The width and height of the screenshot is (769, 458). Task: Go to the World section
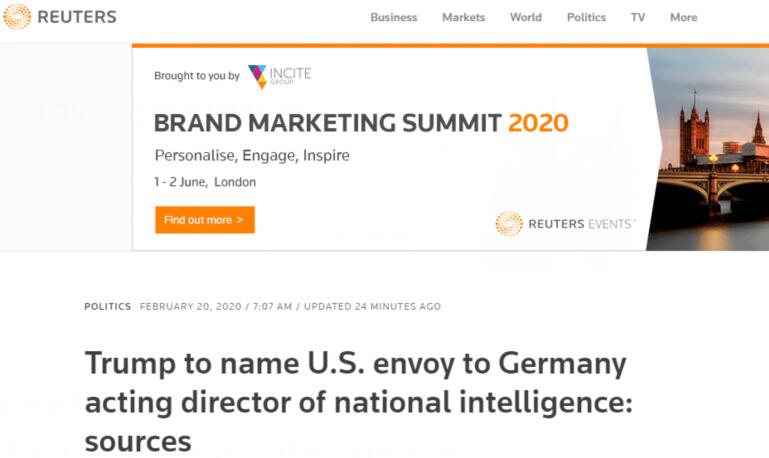[526, 17]
